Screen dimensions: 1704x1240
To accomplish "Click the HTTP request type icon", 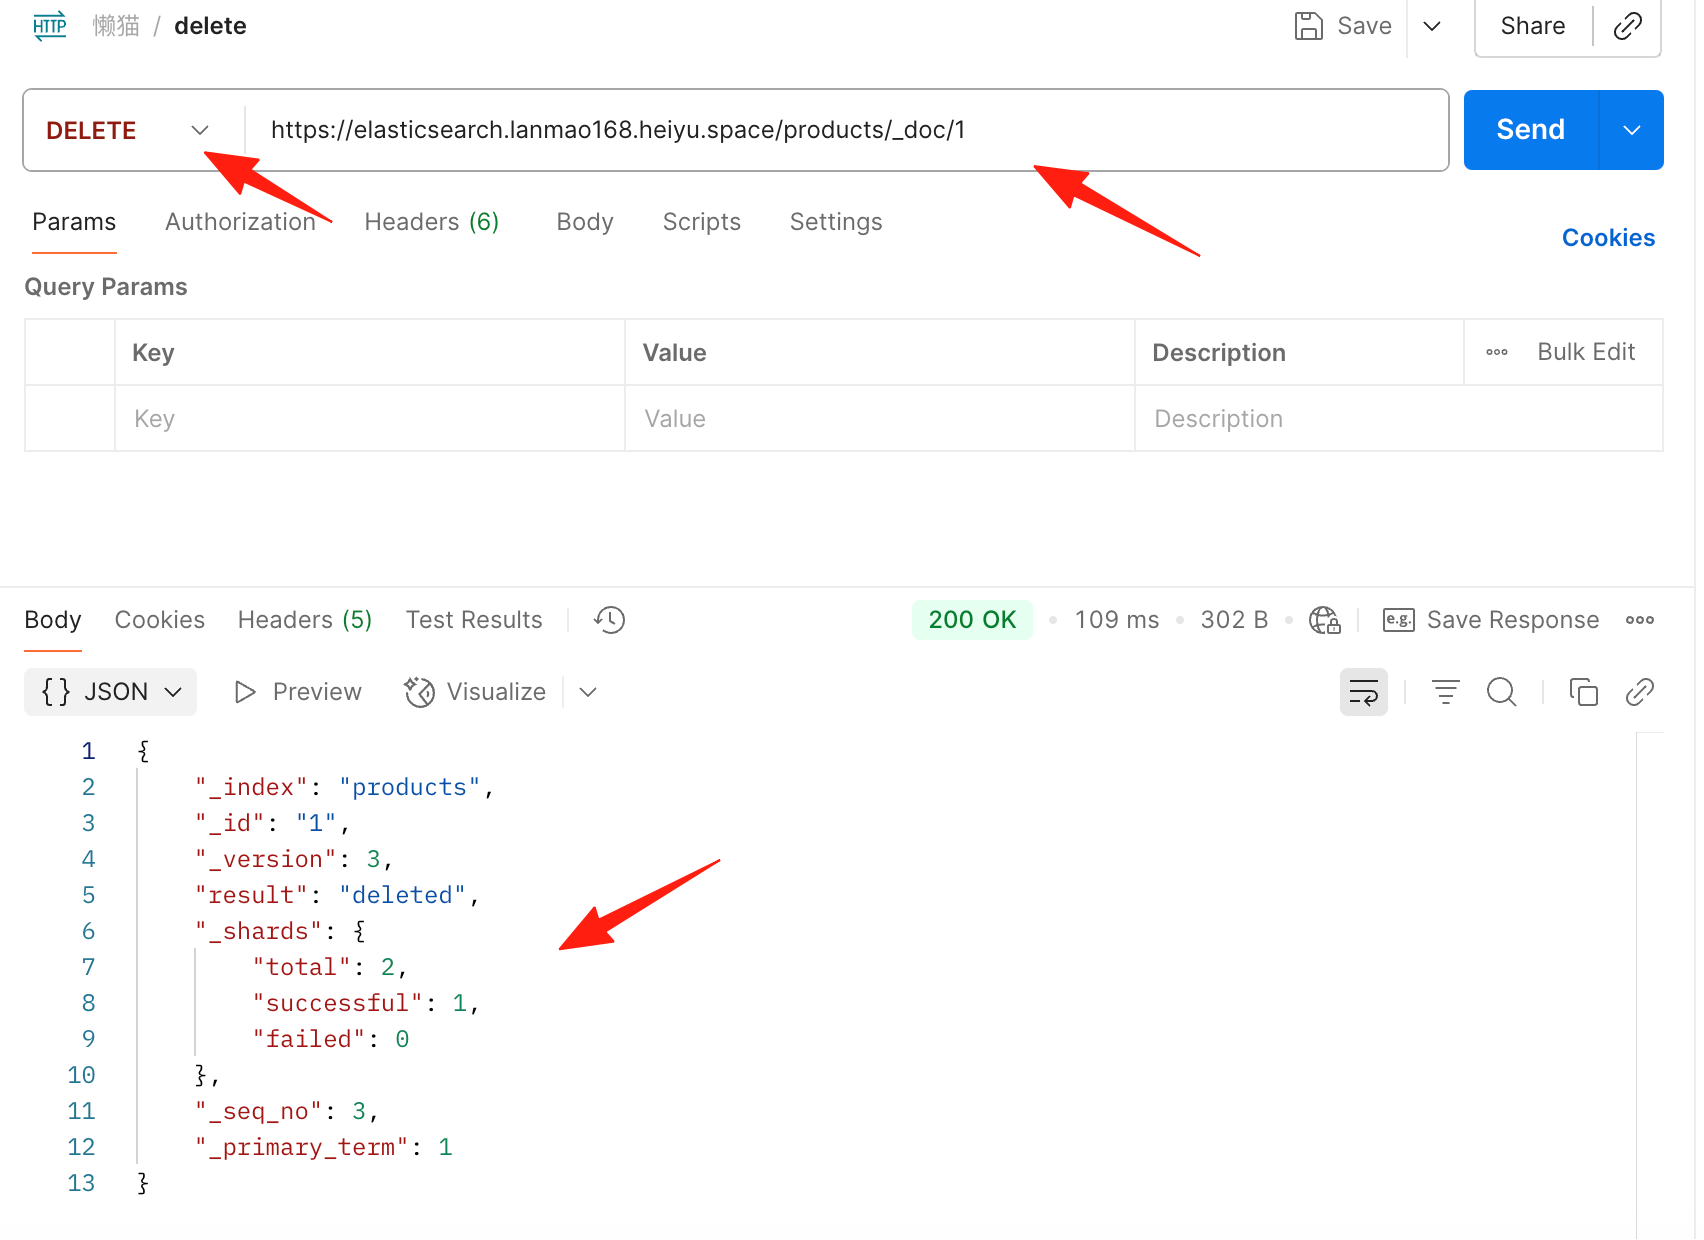I will click(50, 26).
